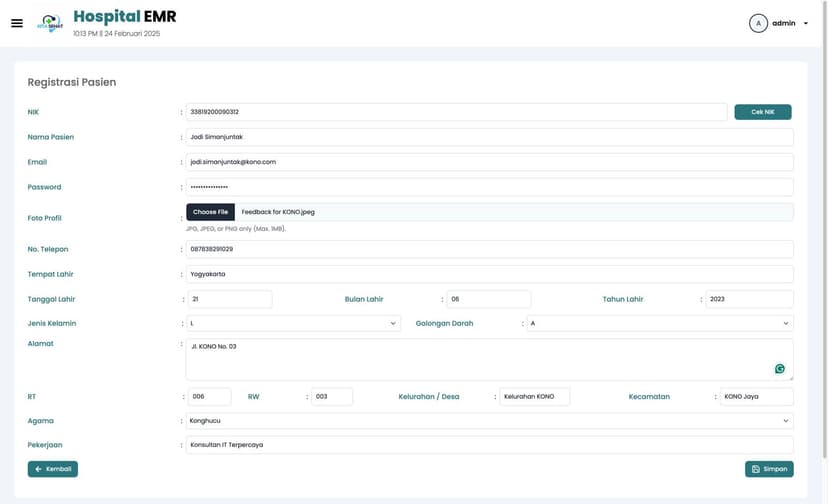Click the green chat icon in Alamat field

click(779, 369)
